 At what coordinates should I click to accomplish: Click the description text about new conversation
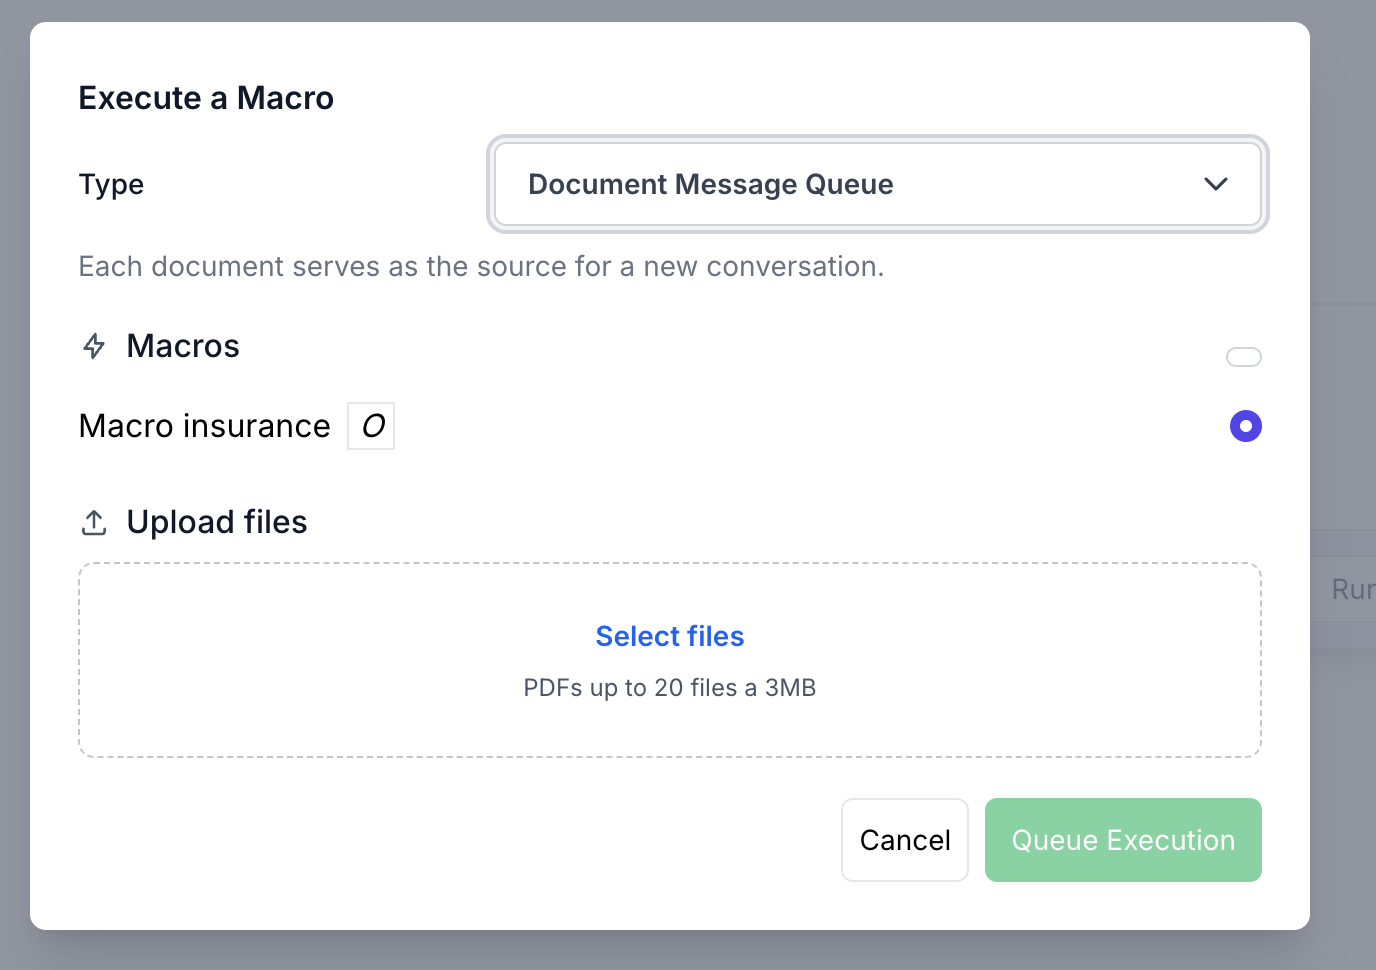point(481,266)
